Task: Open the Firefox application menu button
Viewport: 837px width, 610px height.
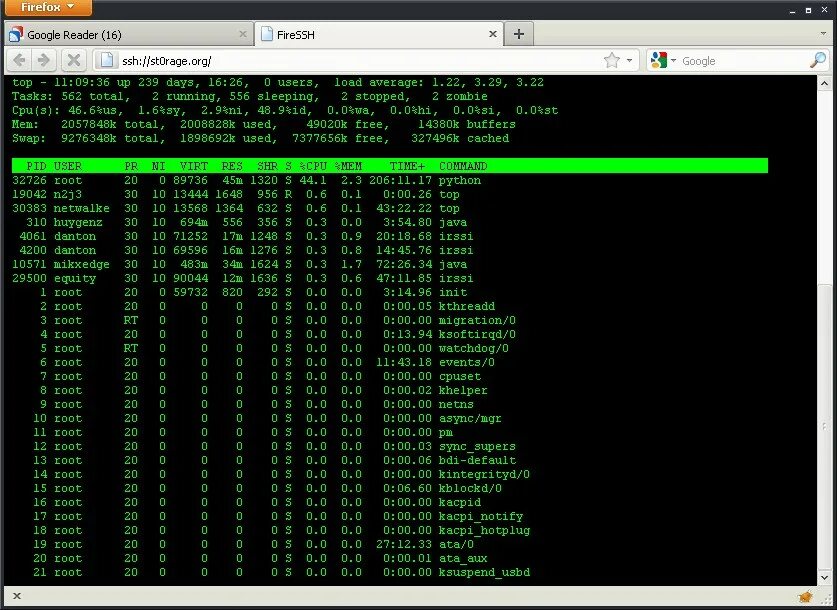Action: pyautogui.click(x=48, y=7)
